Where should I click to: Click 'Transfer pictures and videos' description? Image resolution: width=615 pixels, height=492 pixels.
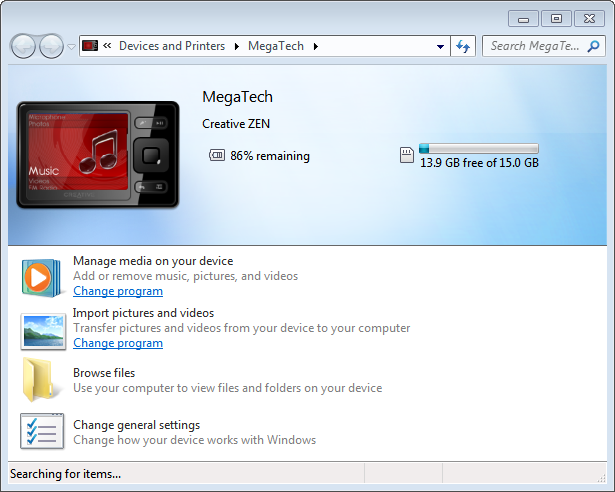tap(242, 328)
